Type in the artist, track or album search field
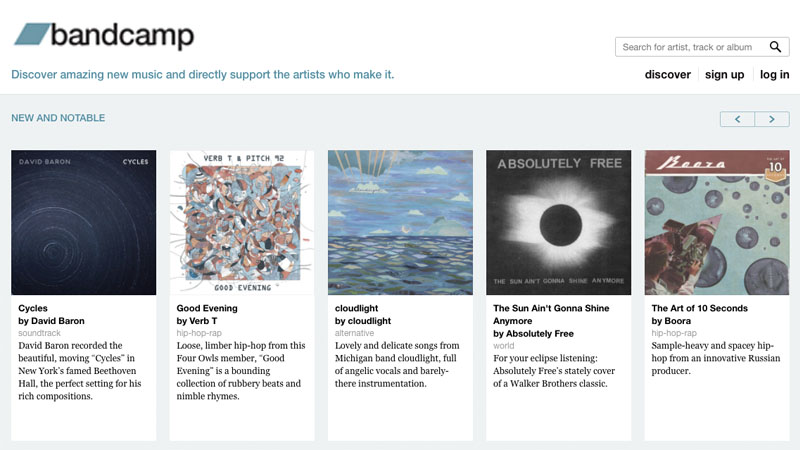Screen dimensions: 800x450 [690, 47]
